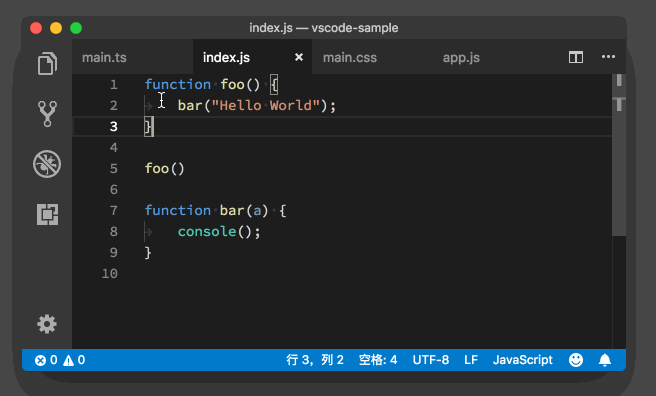The image size is (656, 396).
Task: Close the index.js tab
Action: click(299, 57)
